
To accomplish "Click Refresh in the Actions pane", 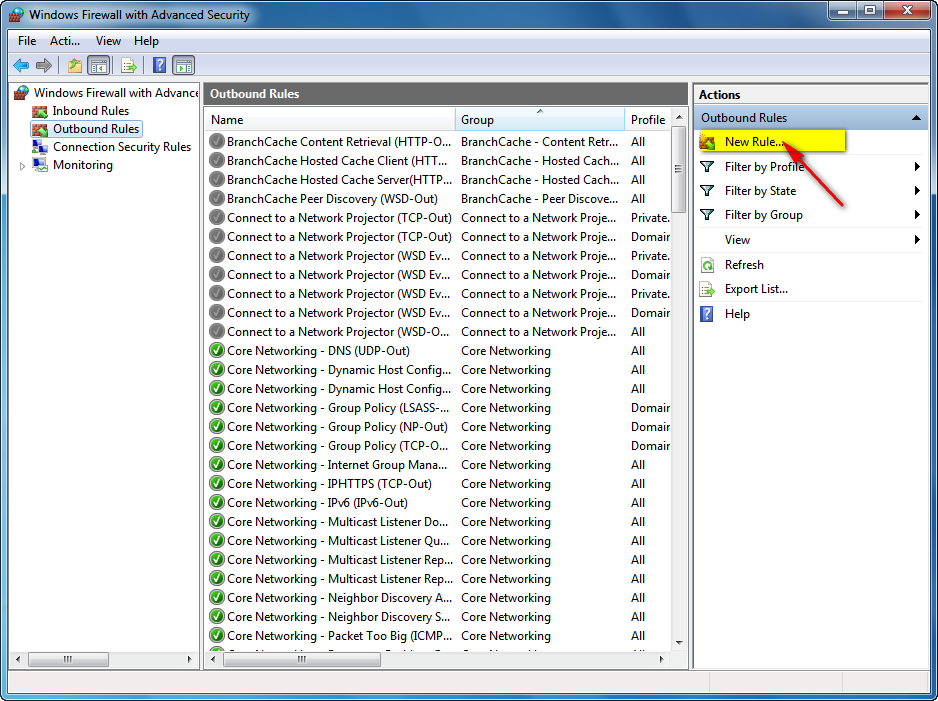I will click(744, 265).
